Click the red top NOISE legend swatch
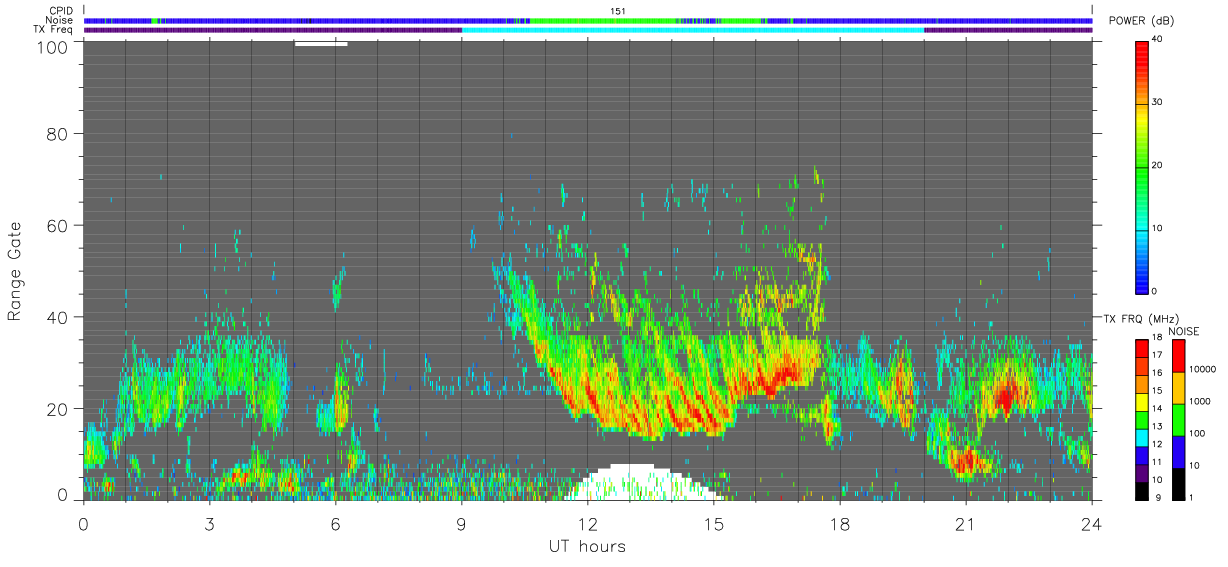 [x=1177, y=355]
